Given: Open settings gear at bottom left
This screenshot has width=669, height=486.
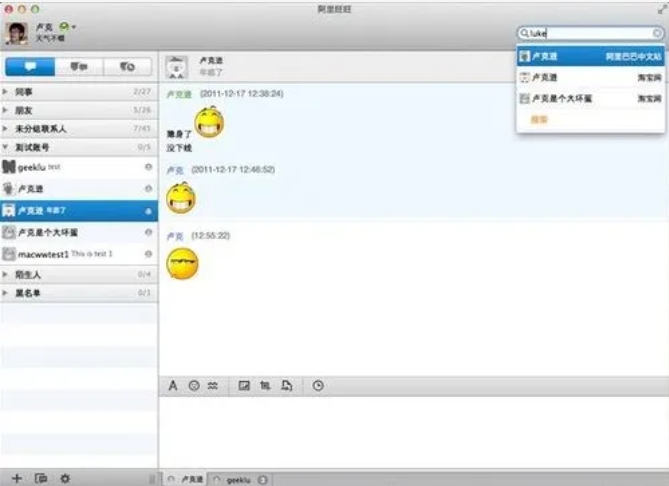Looking at the screenshot, I should point(65,478).
